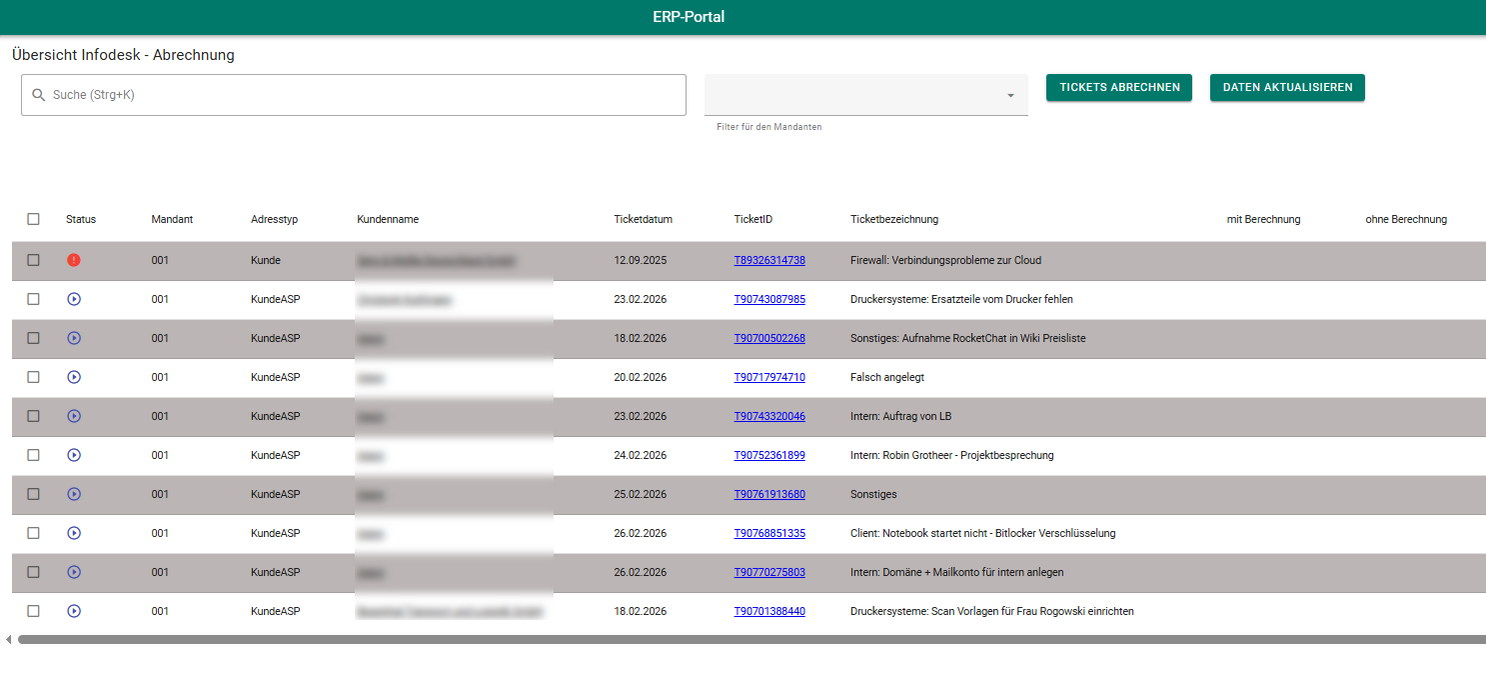Screen dimensions: 1486x694
Task: Check the row checkbox for ticket T90761913680
Action: click(x=33, y=494)
